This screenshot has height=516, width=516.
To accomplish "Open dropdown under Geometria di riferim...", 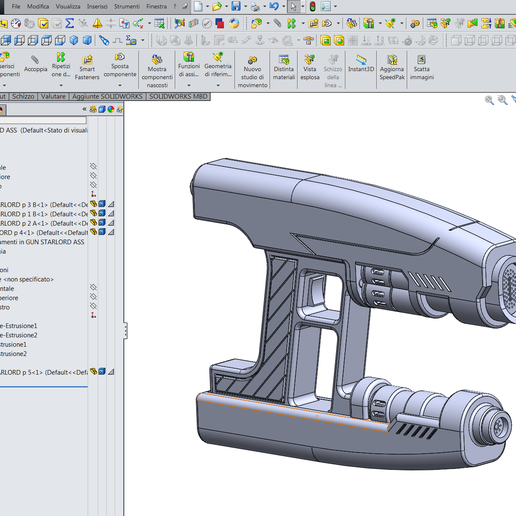I will point(218,85).
